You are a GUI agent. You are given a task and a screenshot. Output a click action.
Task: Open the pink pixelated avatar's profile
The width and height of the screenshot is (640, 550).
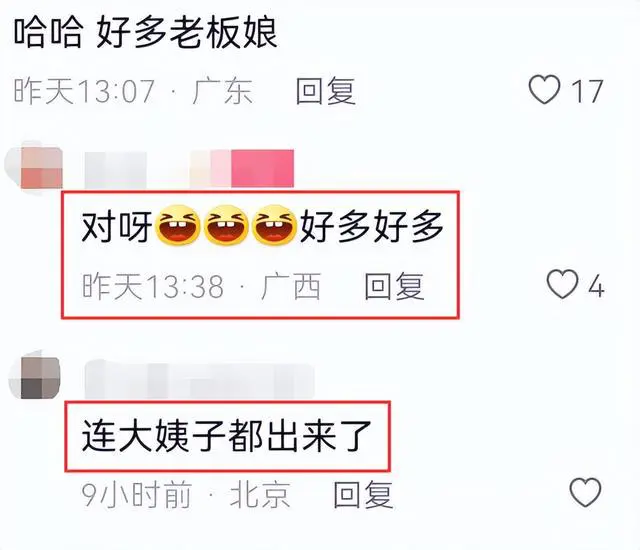pos(38,168)
